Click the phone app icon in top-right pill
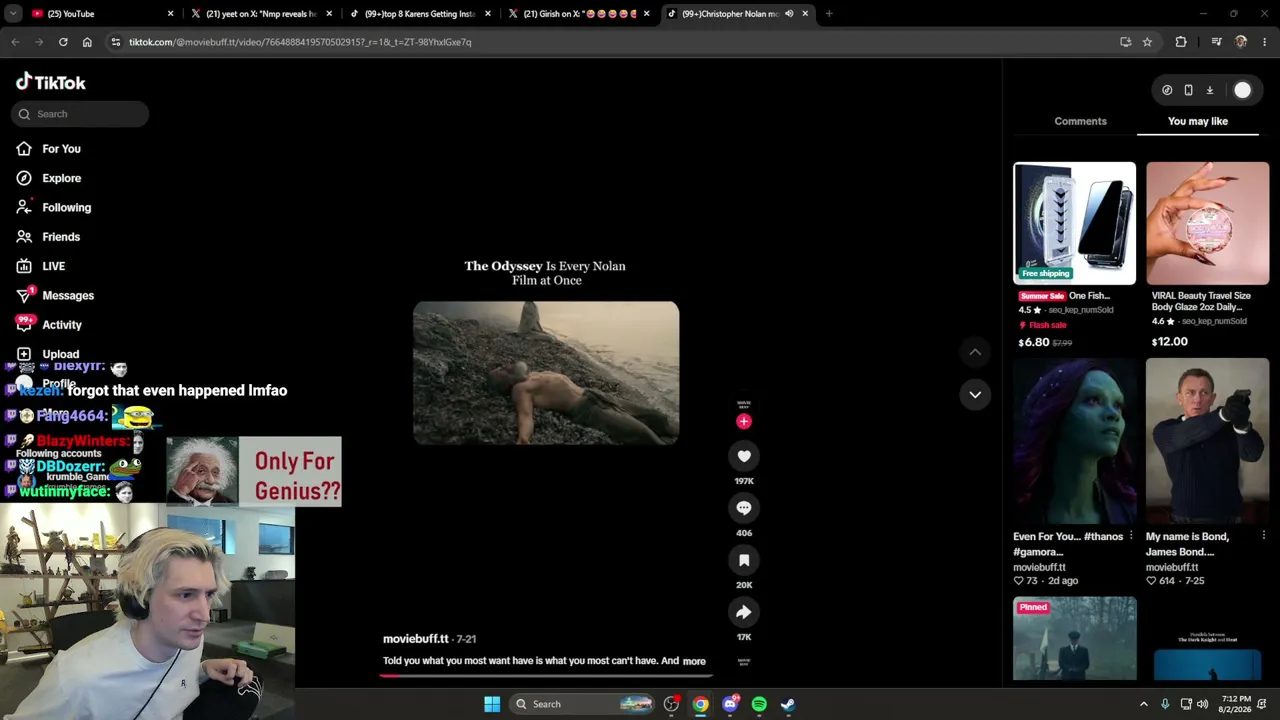This screenshot has height=720, width=1280. coord(1188,90)
